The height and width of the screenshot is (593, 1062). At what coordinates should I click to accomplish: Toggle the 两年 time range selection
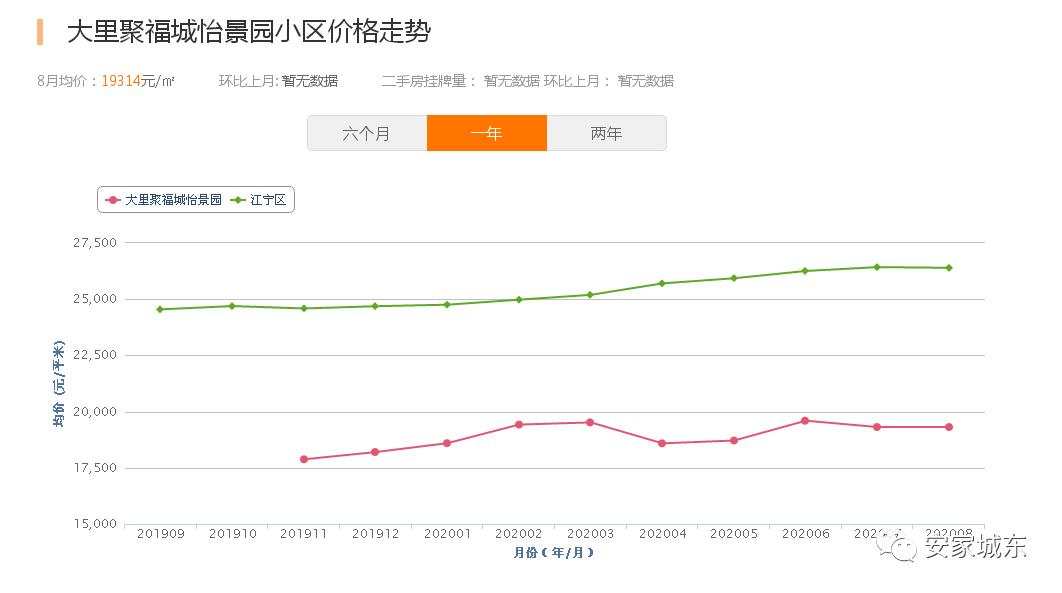607,132
